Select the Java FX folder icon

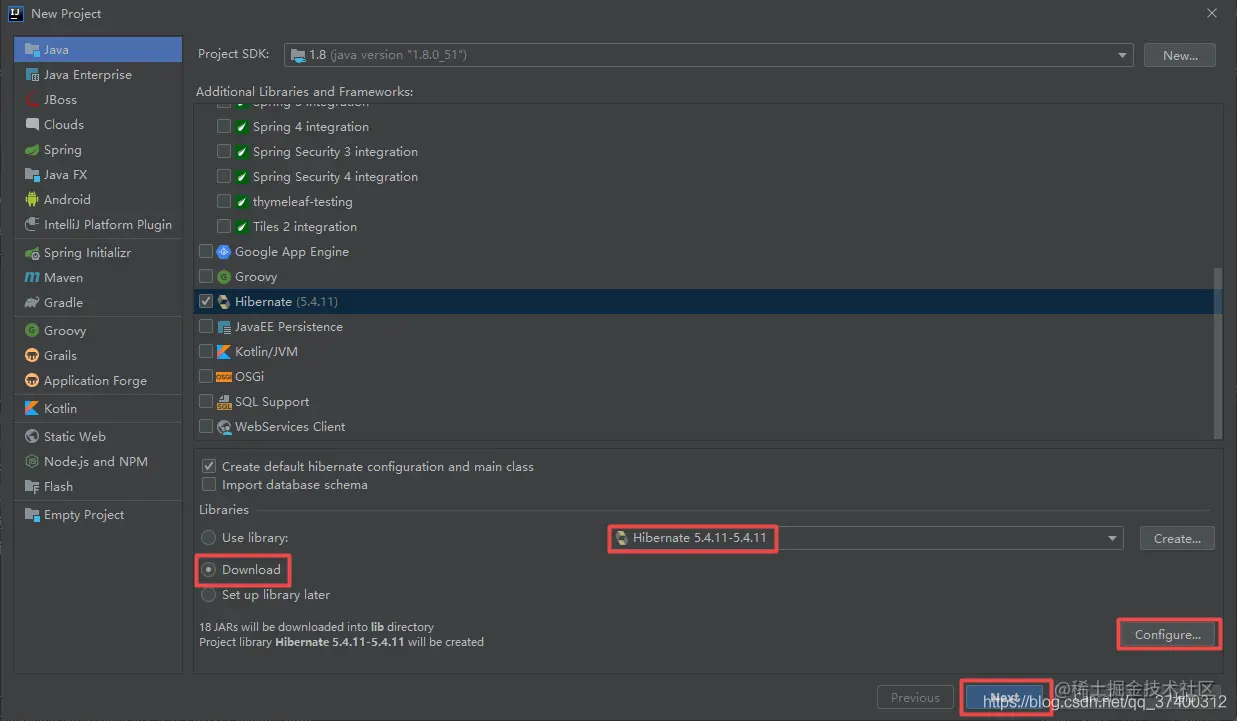click(x=32, y=174)
